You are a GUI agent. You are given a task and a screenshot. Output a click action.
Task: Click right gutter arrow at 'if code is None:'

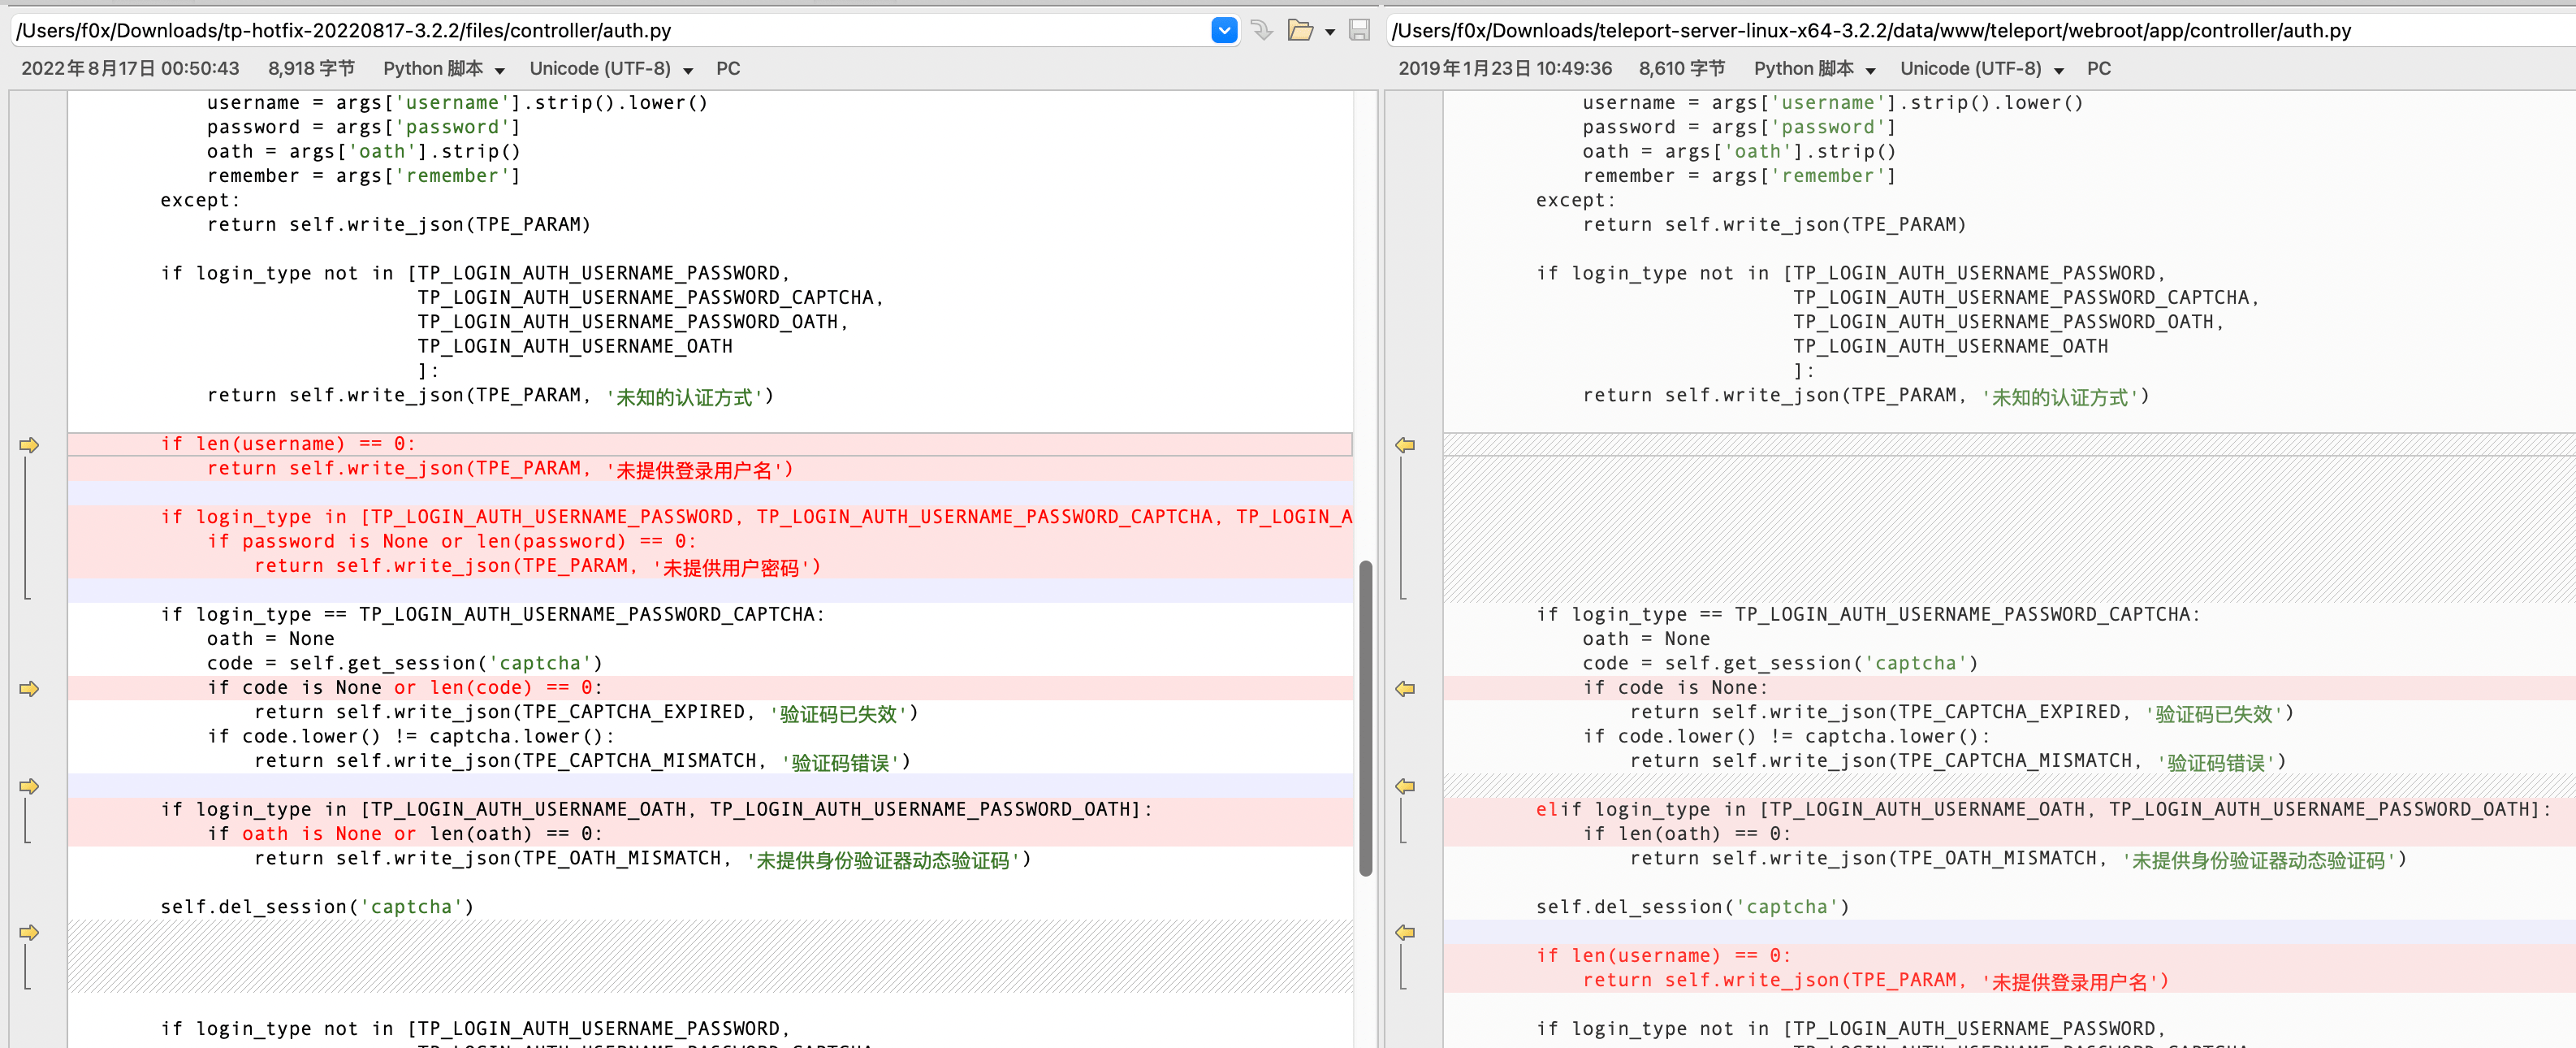(1405, 689)
